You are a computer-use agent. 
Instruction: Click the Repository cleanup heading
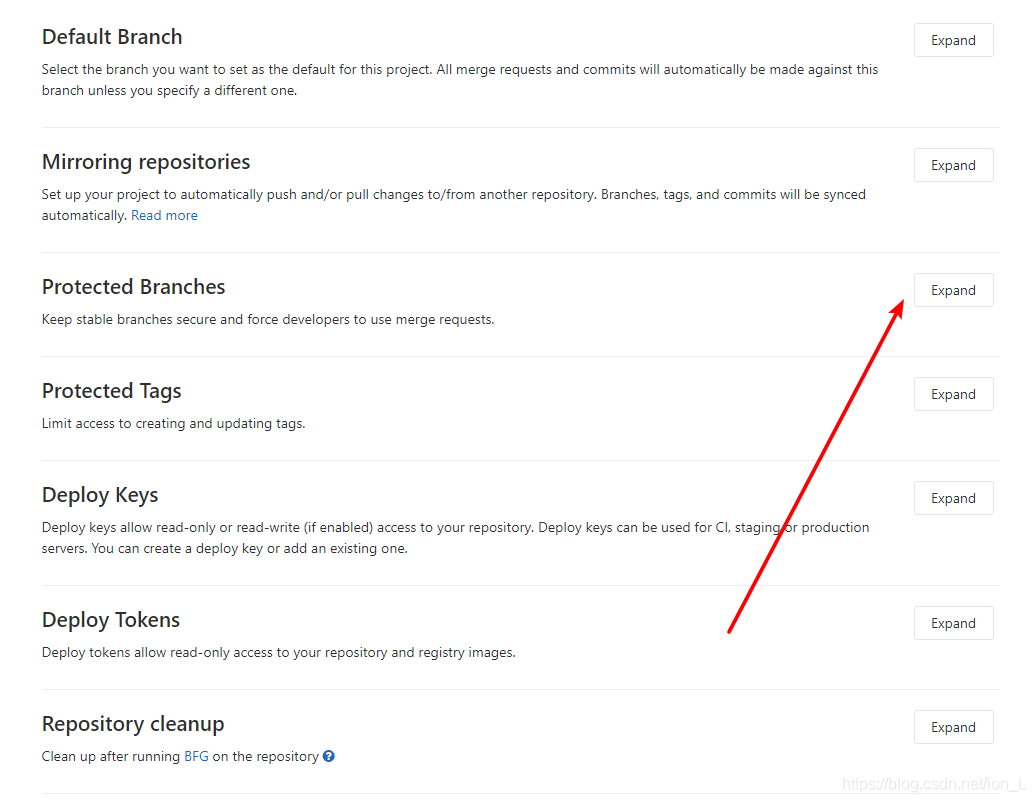133,724
